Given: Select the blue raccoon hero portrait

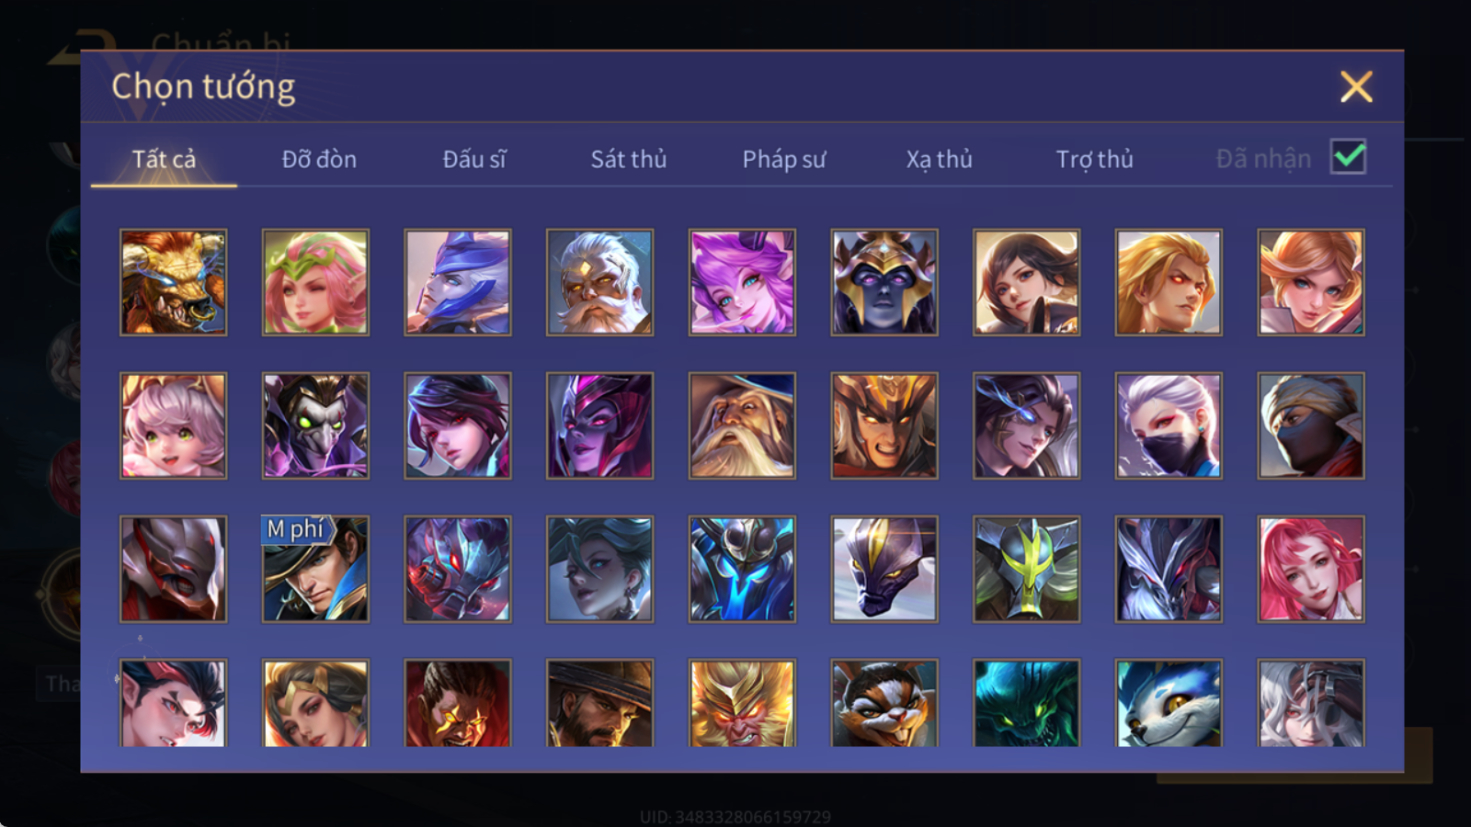Looking at the screenshot, I should (x=1168, y=703).
